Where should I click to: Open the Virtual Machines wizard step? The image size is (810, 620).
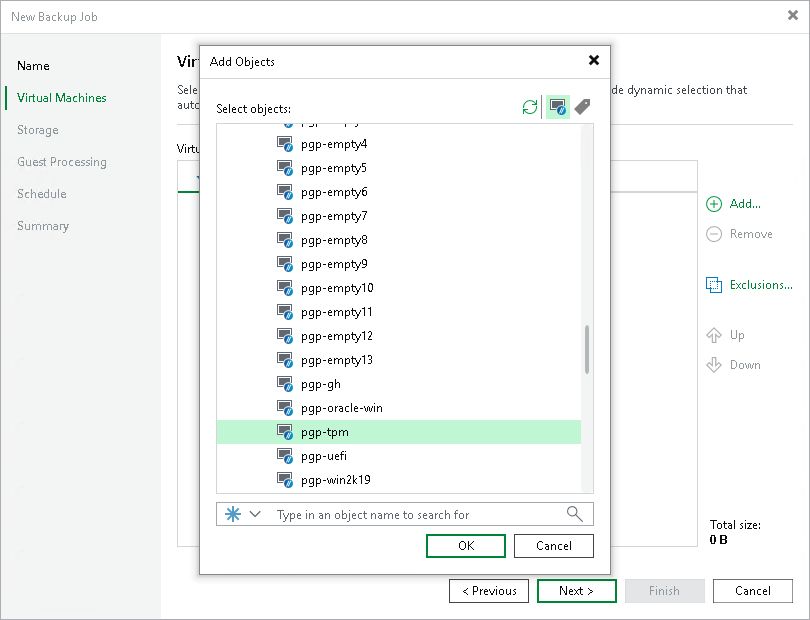tap(61, 98)
